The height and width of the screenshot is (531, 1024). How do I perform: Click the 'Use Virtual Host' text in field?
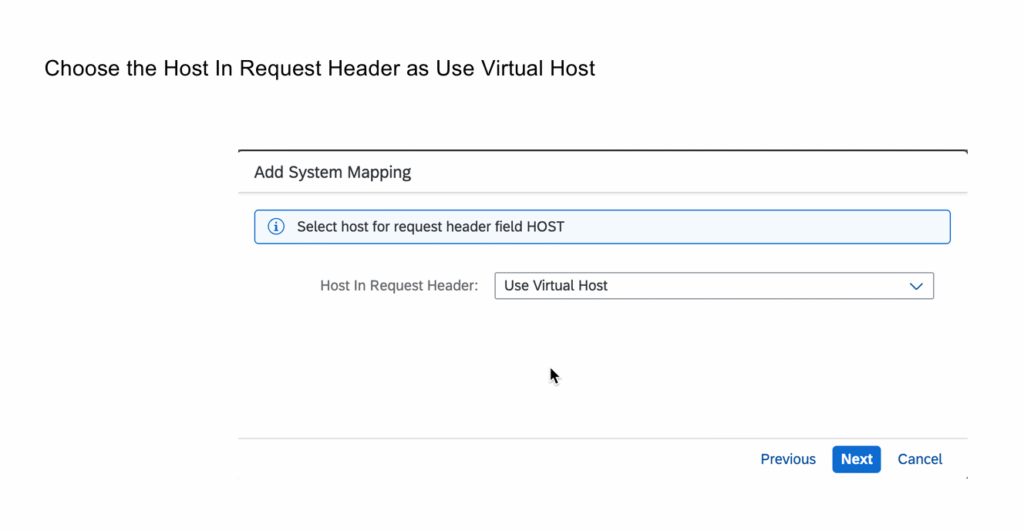[556, 286]
